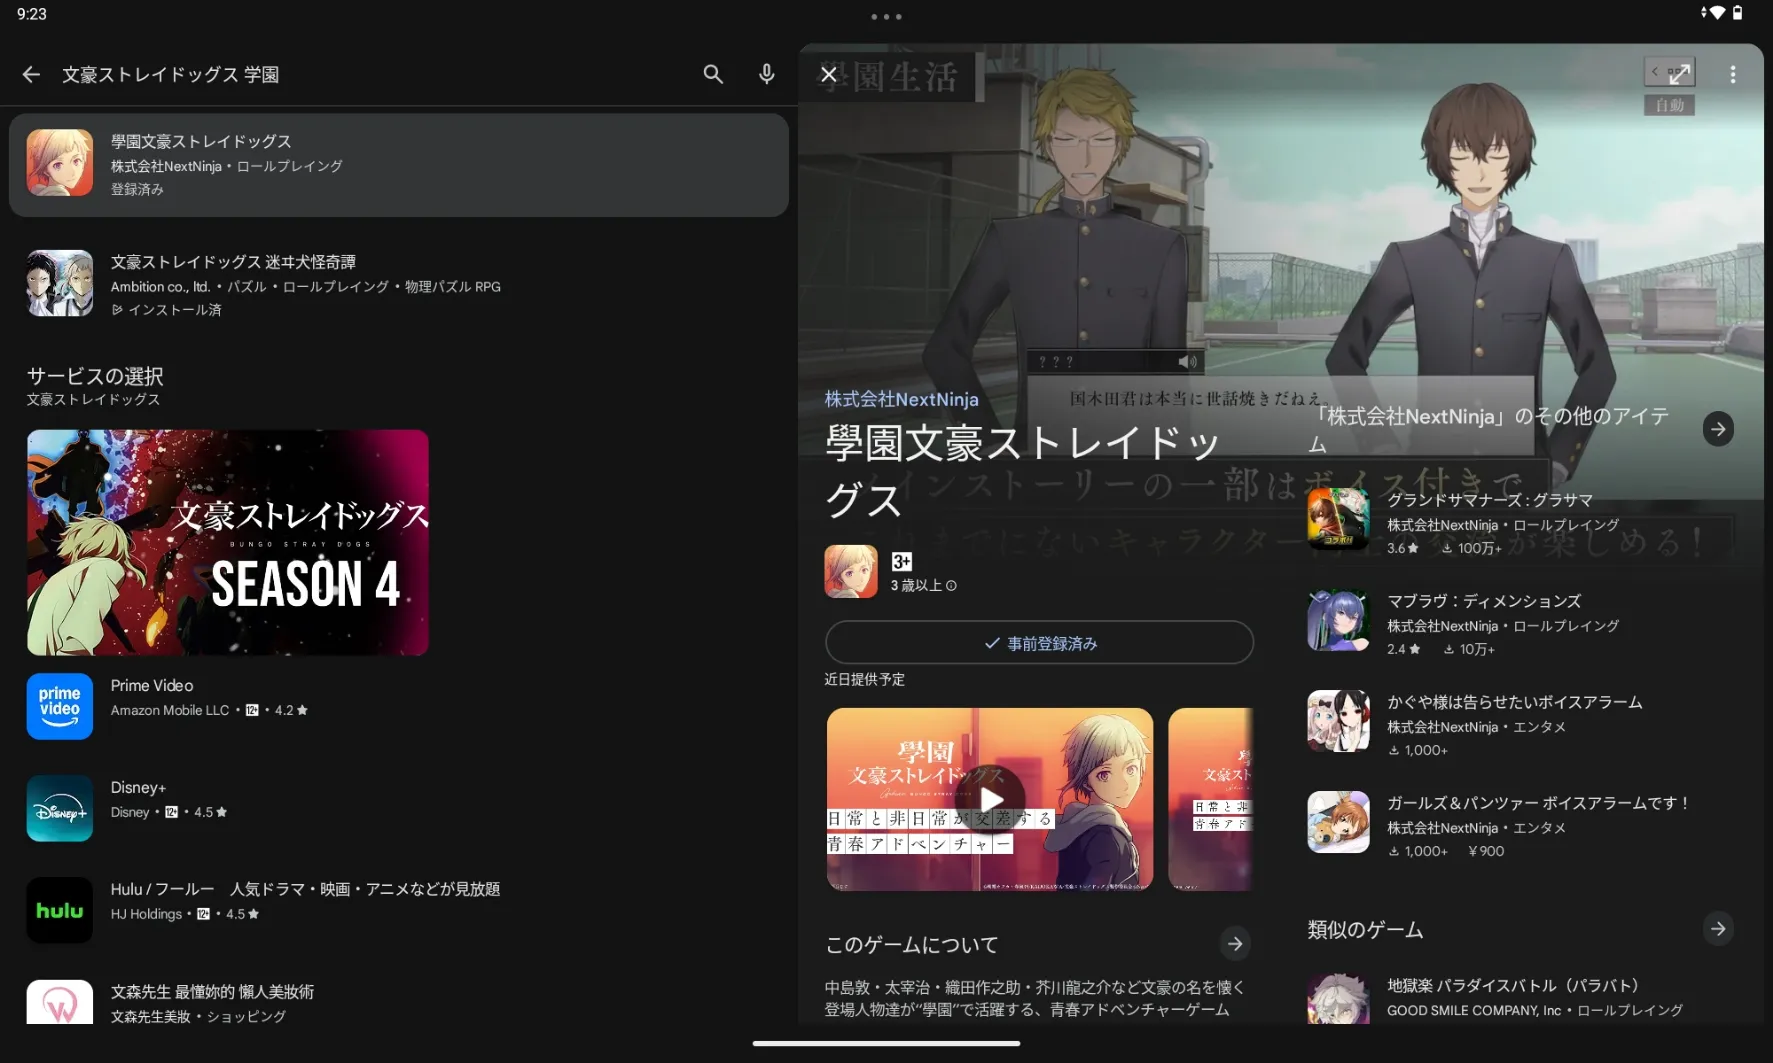
Task: Tap the 學園文豪ストレイドッグス search result icon
Action: click(60, 162)
